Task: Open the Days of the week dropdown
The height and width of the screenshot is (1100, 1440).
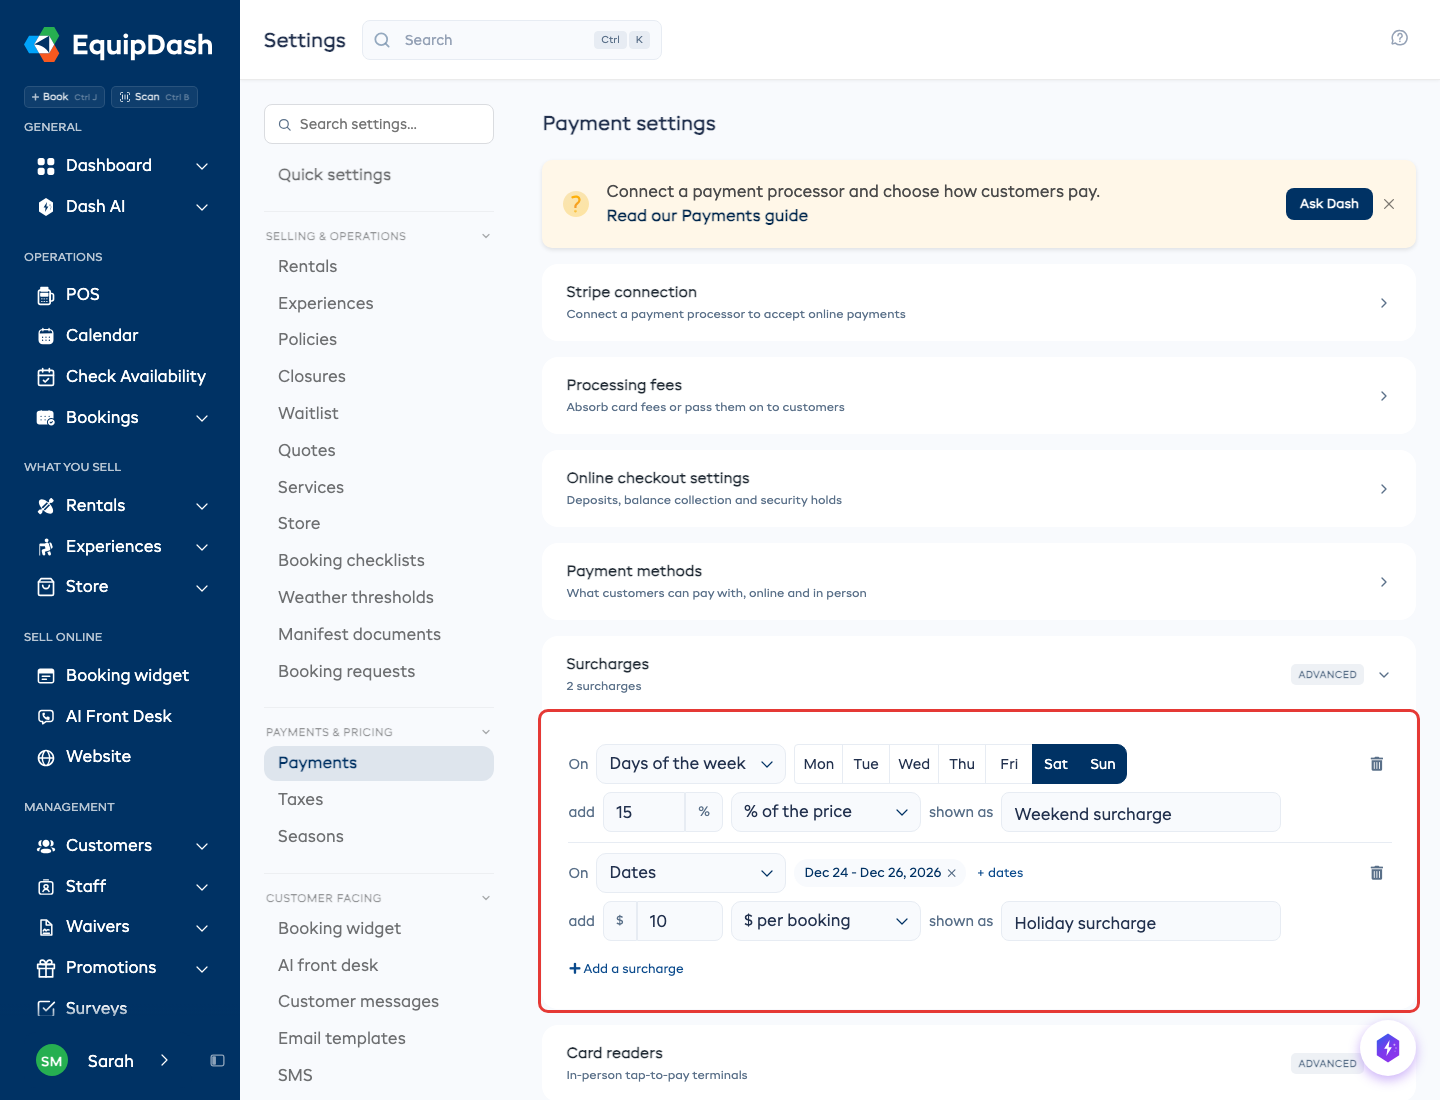Action: 691,764
